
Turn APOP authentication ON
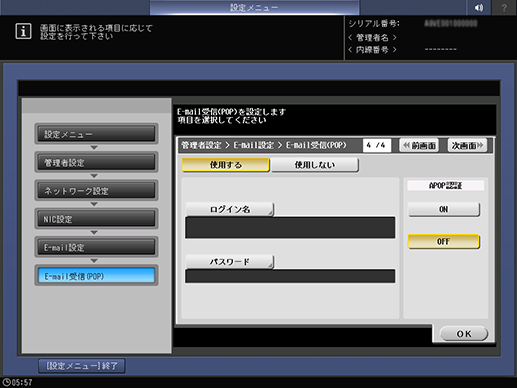tap(444, 209)
